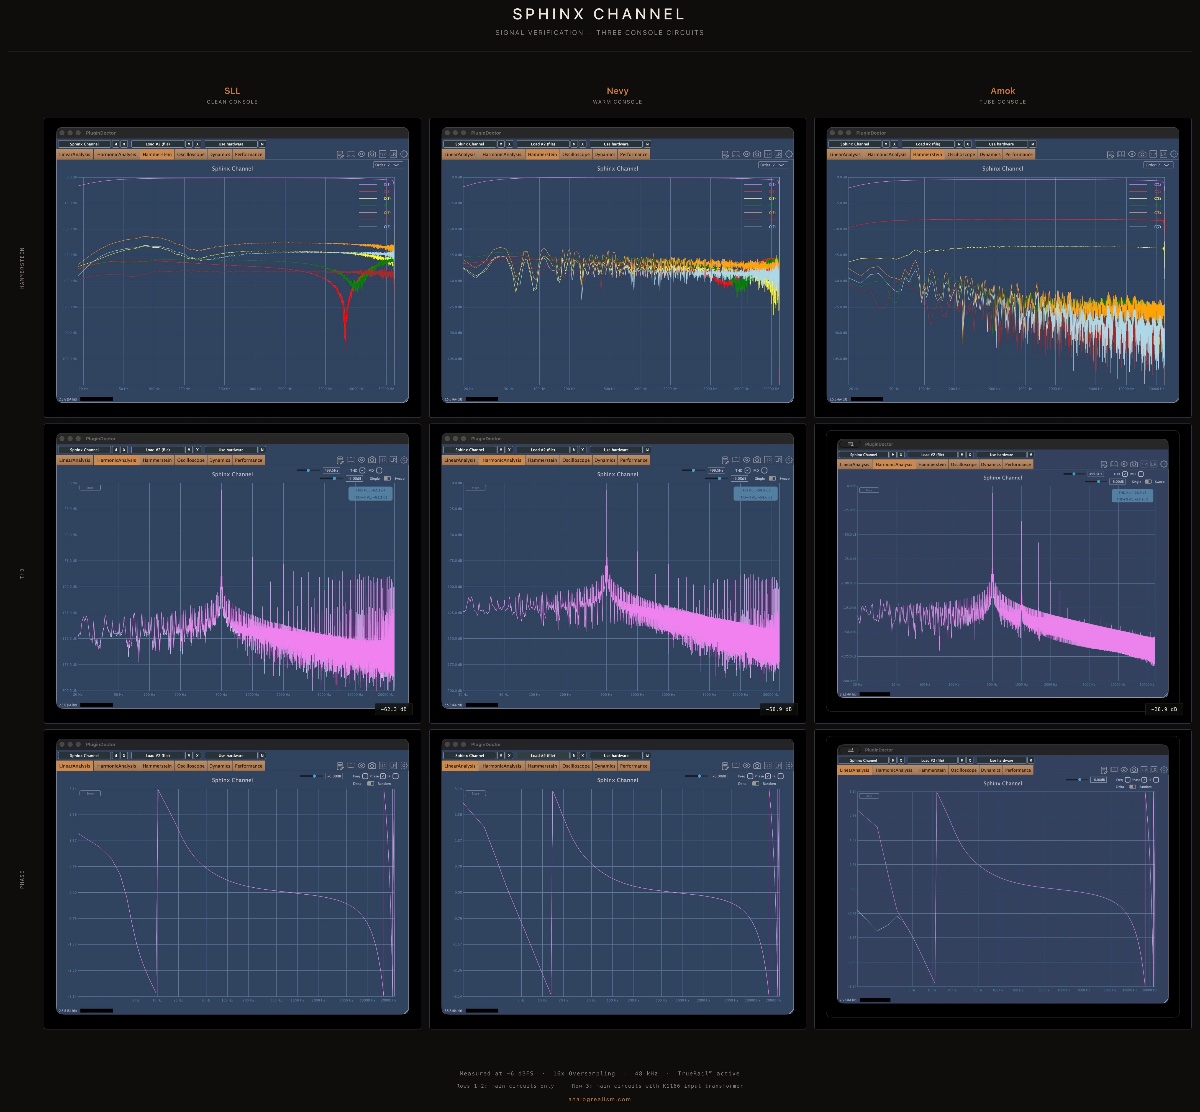The height and width of the screenshot is (1112, 1200).
Task: Click the -36.9 dB readout under Amok spectrum
Action: coord(1165,709)
